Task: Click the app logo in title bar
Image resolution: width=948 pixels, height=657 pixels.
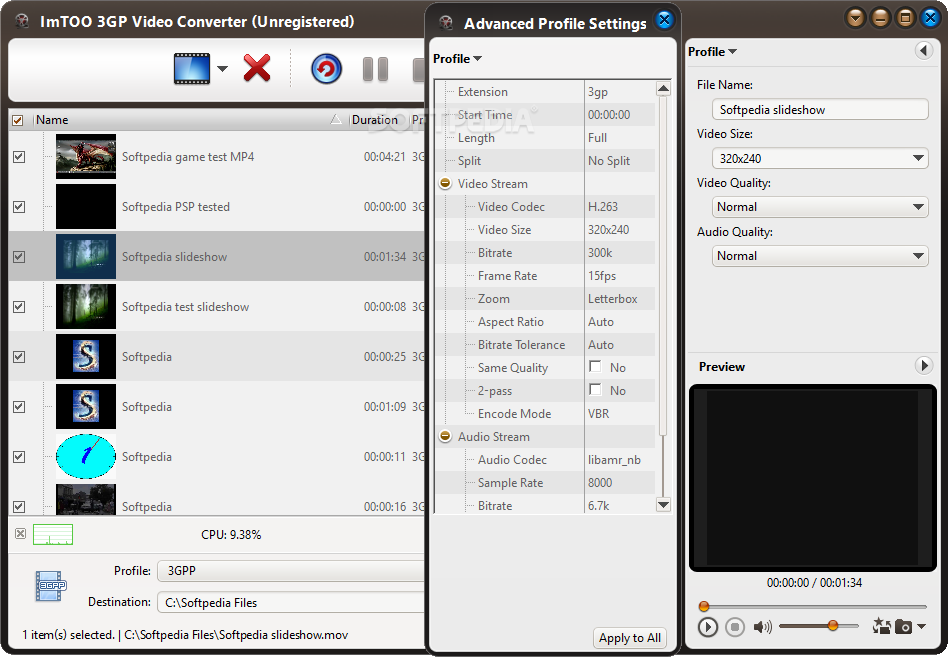Action: (x=22, y=22)
